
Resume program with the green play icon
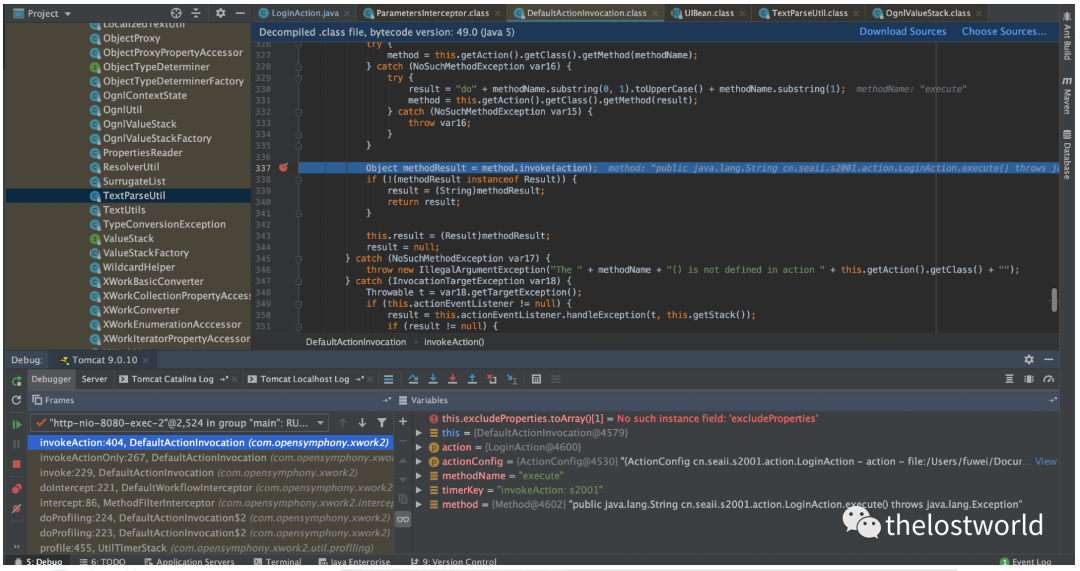click(17, 424)
